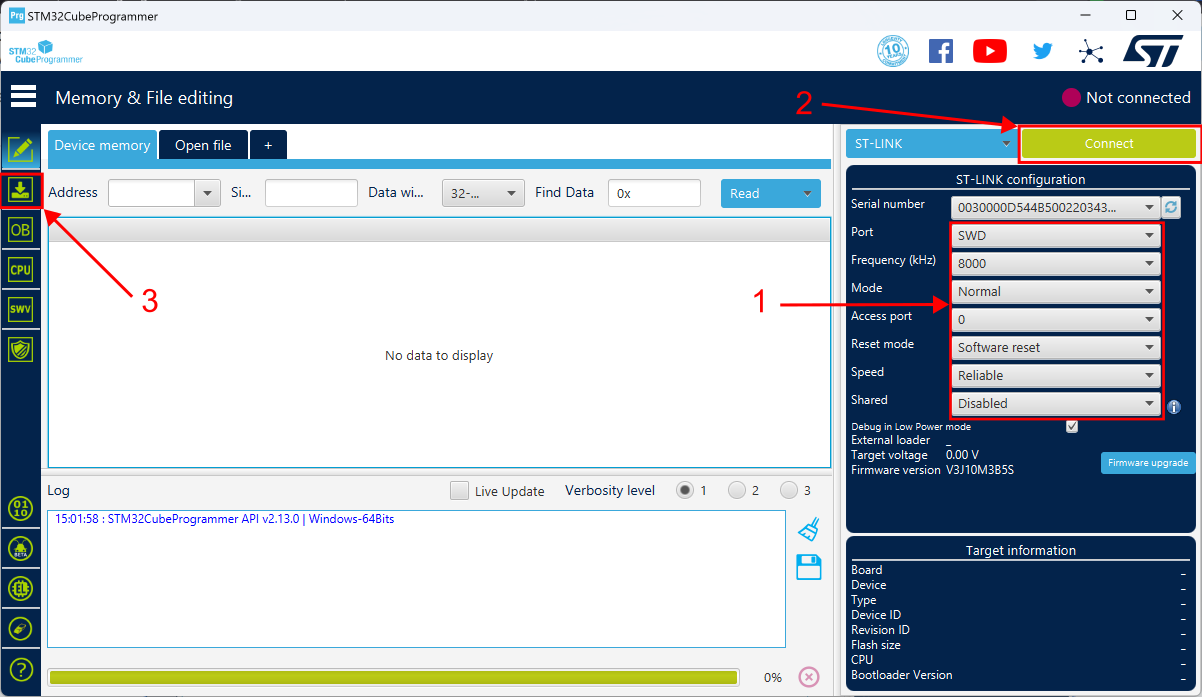The width and height of the screenshot is (1202, 697).
Task: Expand the Frequency (kHz) dropdown
Action: coord(1056,264)
